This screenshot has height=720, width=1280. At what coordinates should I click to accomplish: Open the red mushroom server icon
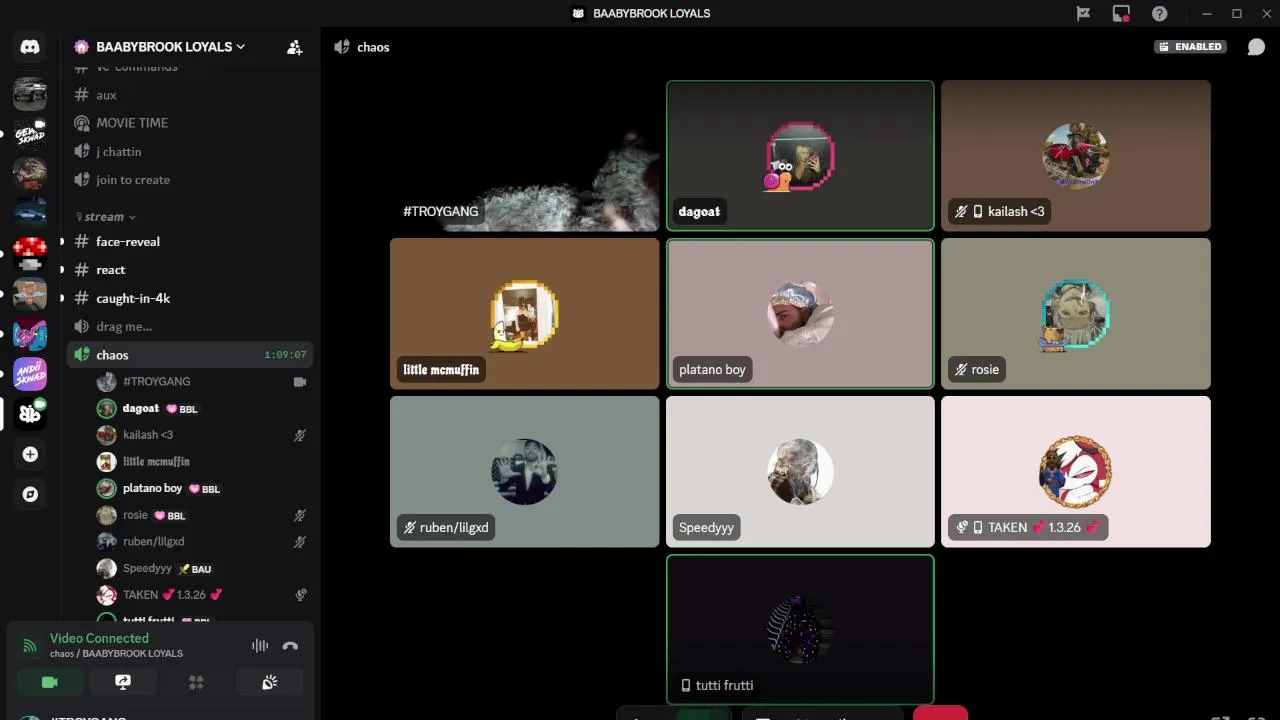click(30, 253)
